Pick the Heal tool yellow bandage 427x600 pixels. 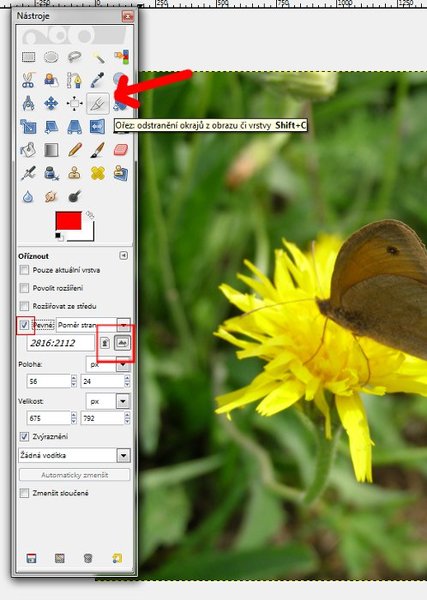coord(98,173)
